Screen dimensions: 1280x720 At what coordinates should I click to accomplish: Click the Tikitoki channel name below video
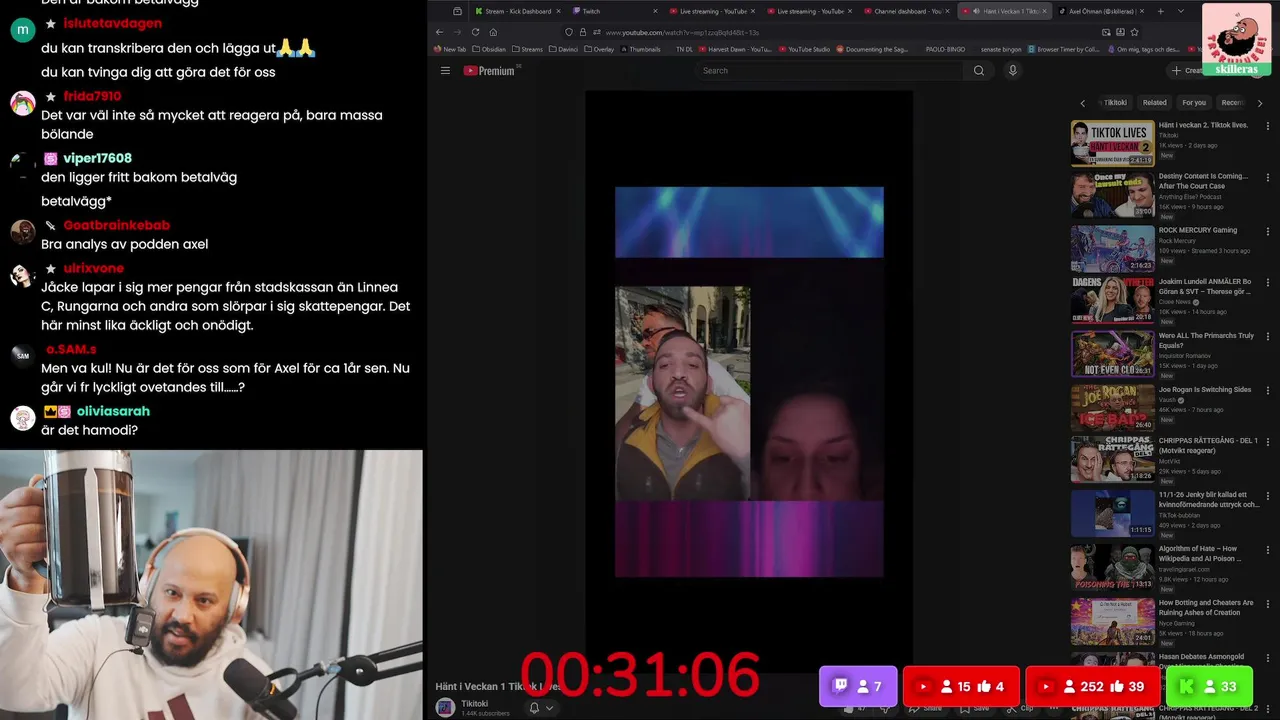coord(474,704)
